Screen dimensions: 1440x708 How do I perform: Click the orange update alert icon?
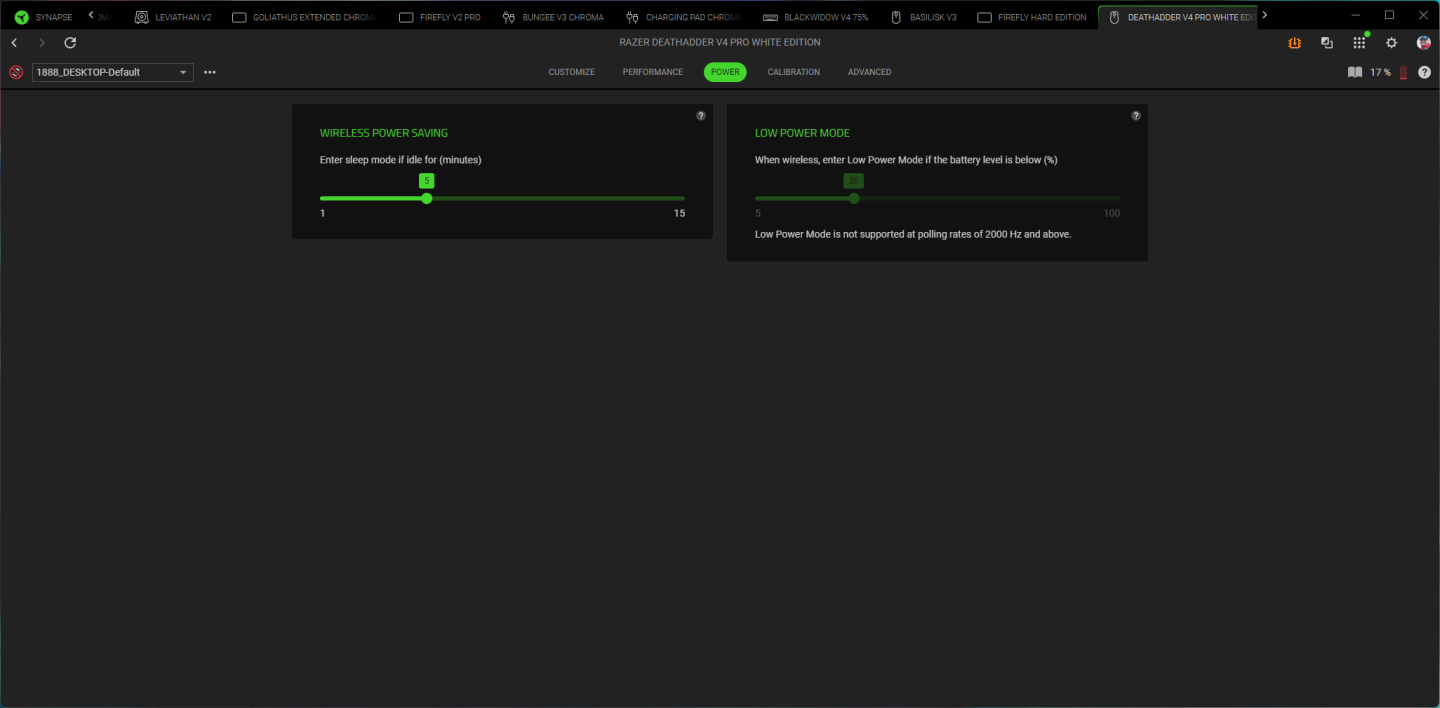[1295, 43]
